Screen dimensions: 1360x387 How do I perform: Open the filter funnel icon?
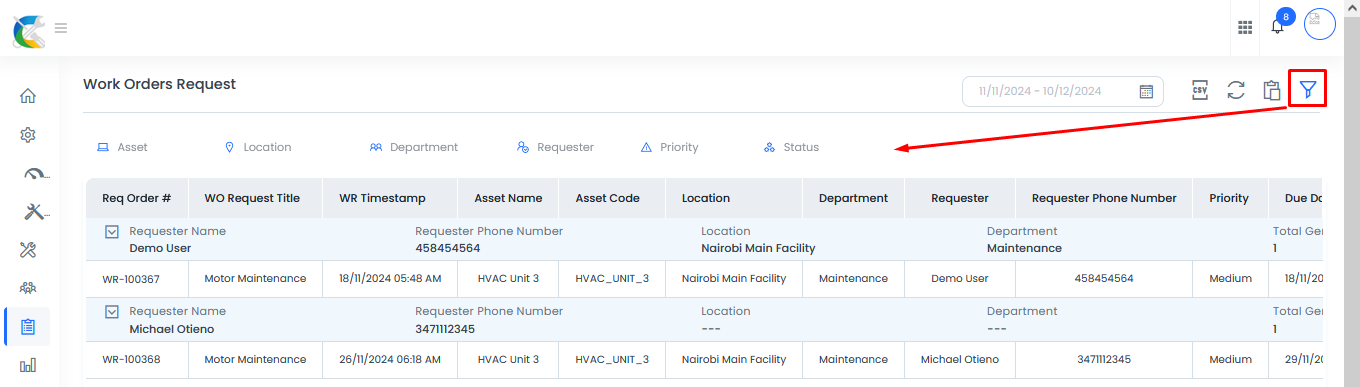1307,90
